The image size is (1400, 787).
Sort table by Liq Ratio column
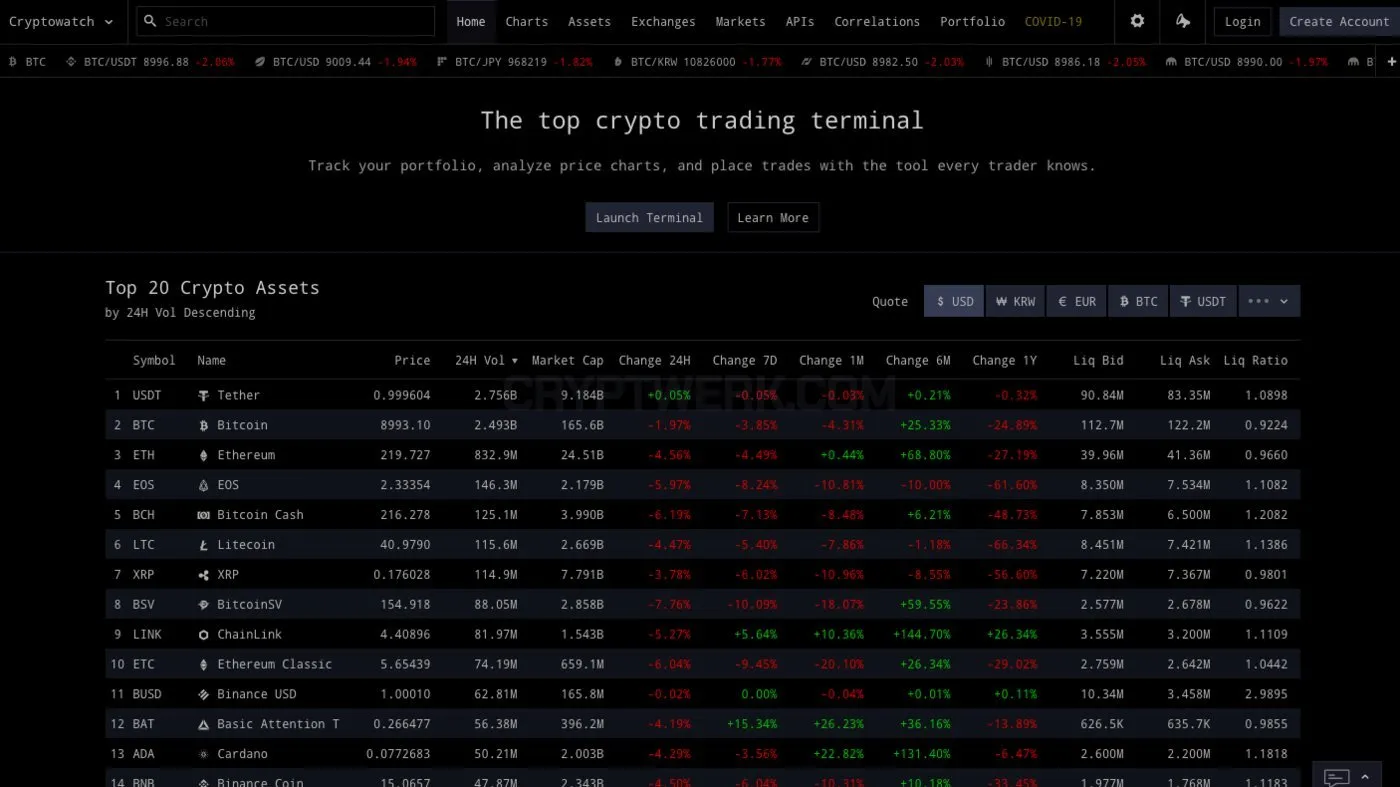(1256, 361)
